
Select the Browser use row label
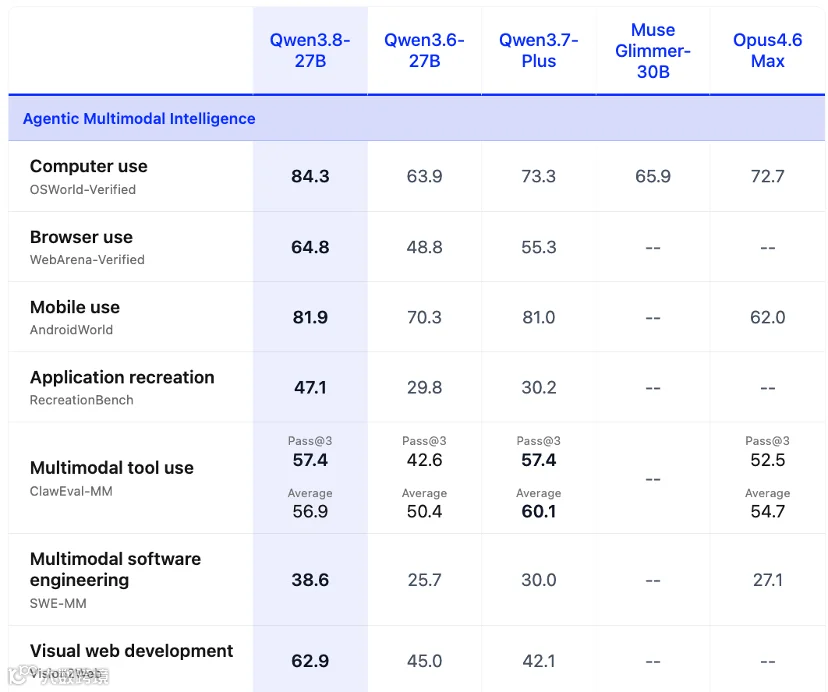(x=81, y=237)
